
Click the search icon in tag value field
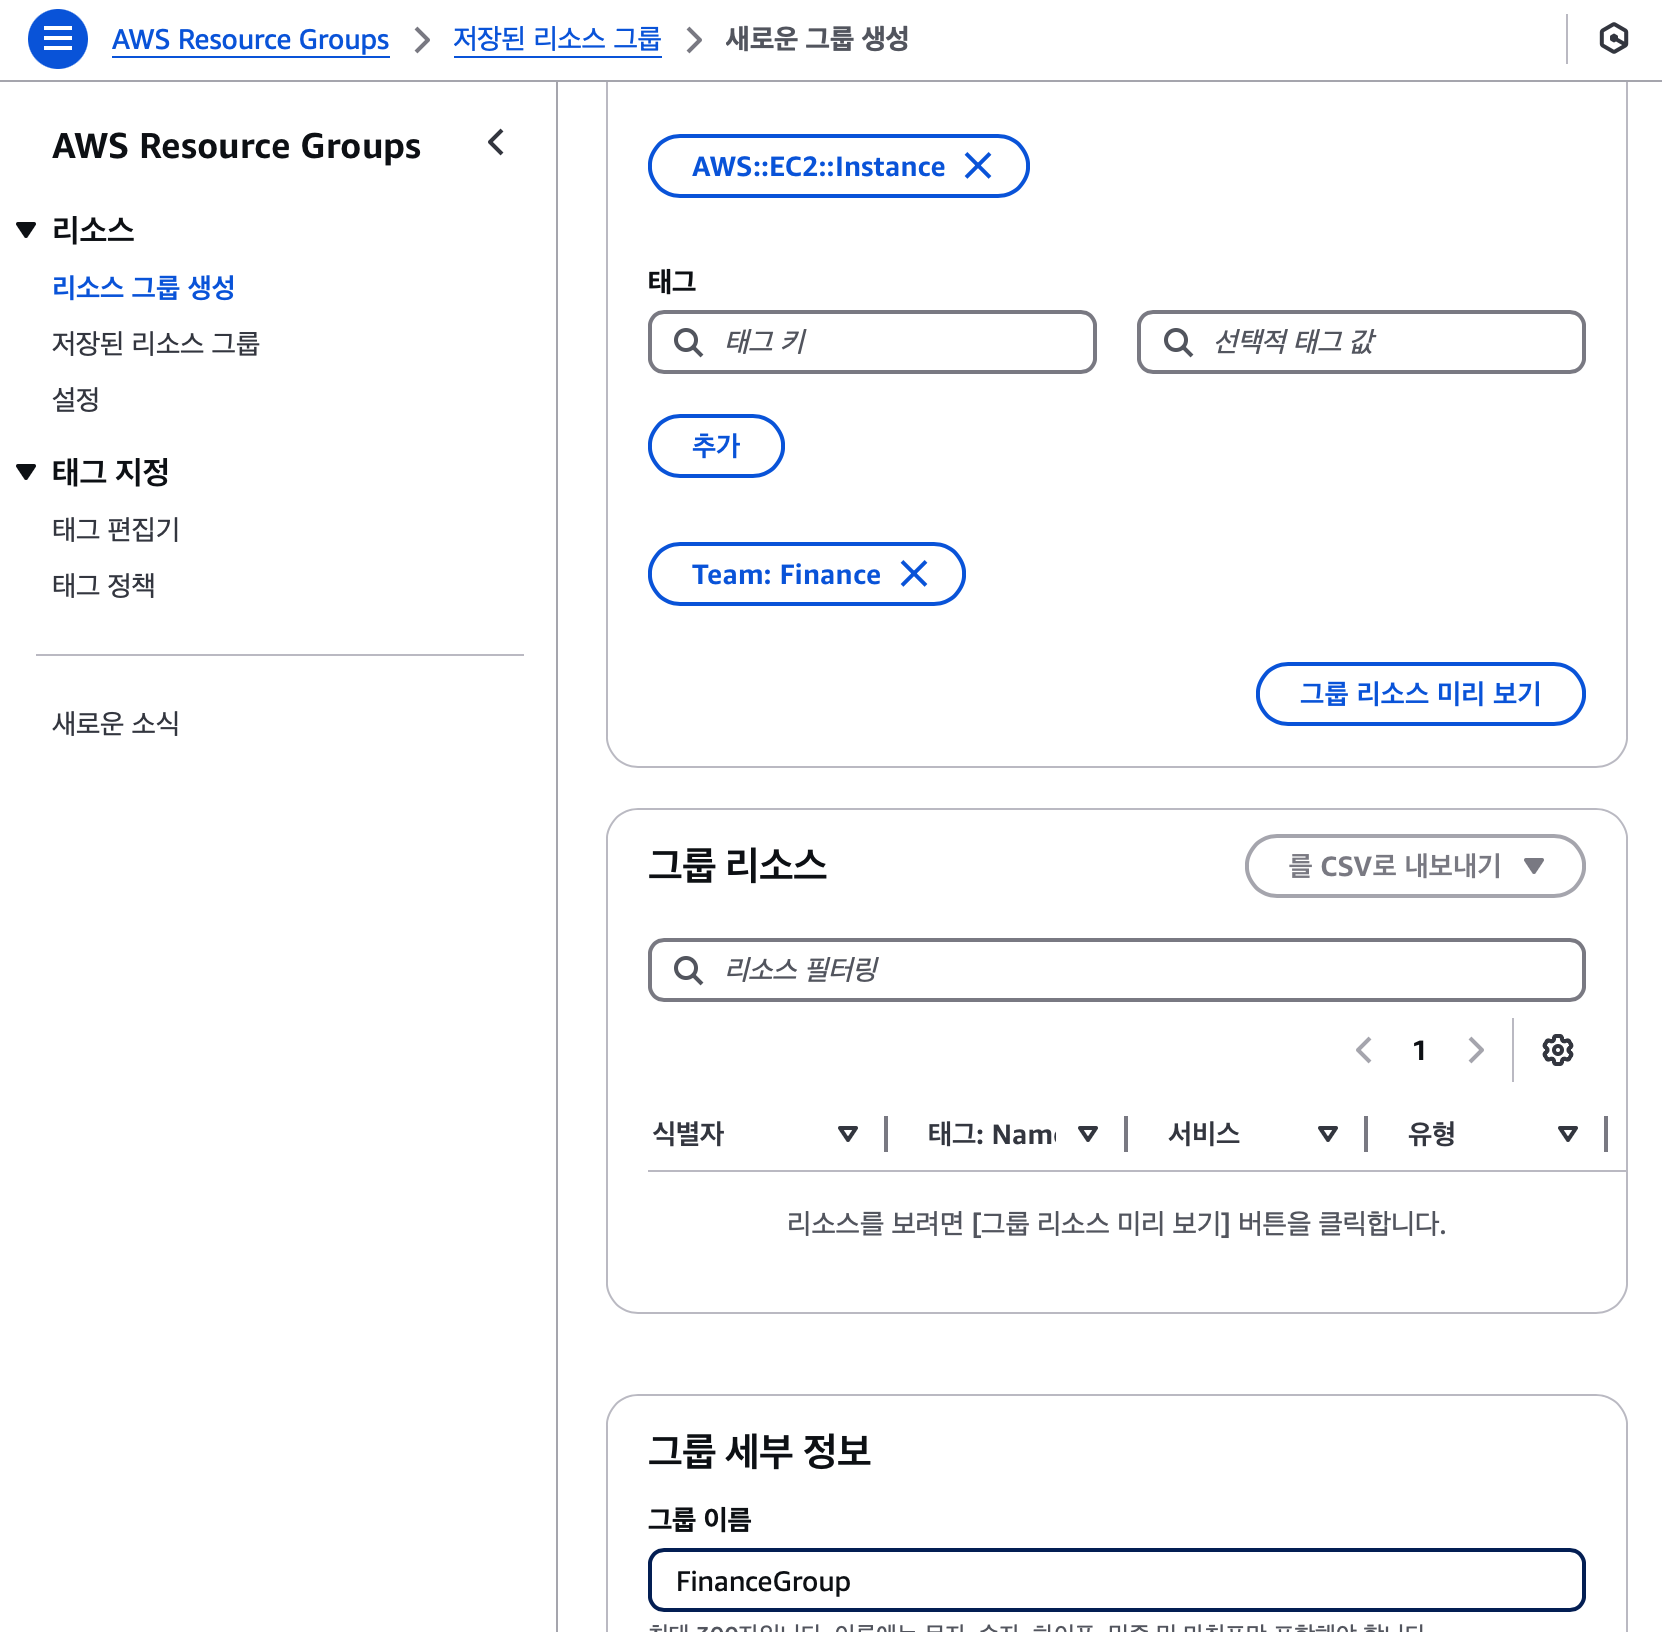[1178, 342]
